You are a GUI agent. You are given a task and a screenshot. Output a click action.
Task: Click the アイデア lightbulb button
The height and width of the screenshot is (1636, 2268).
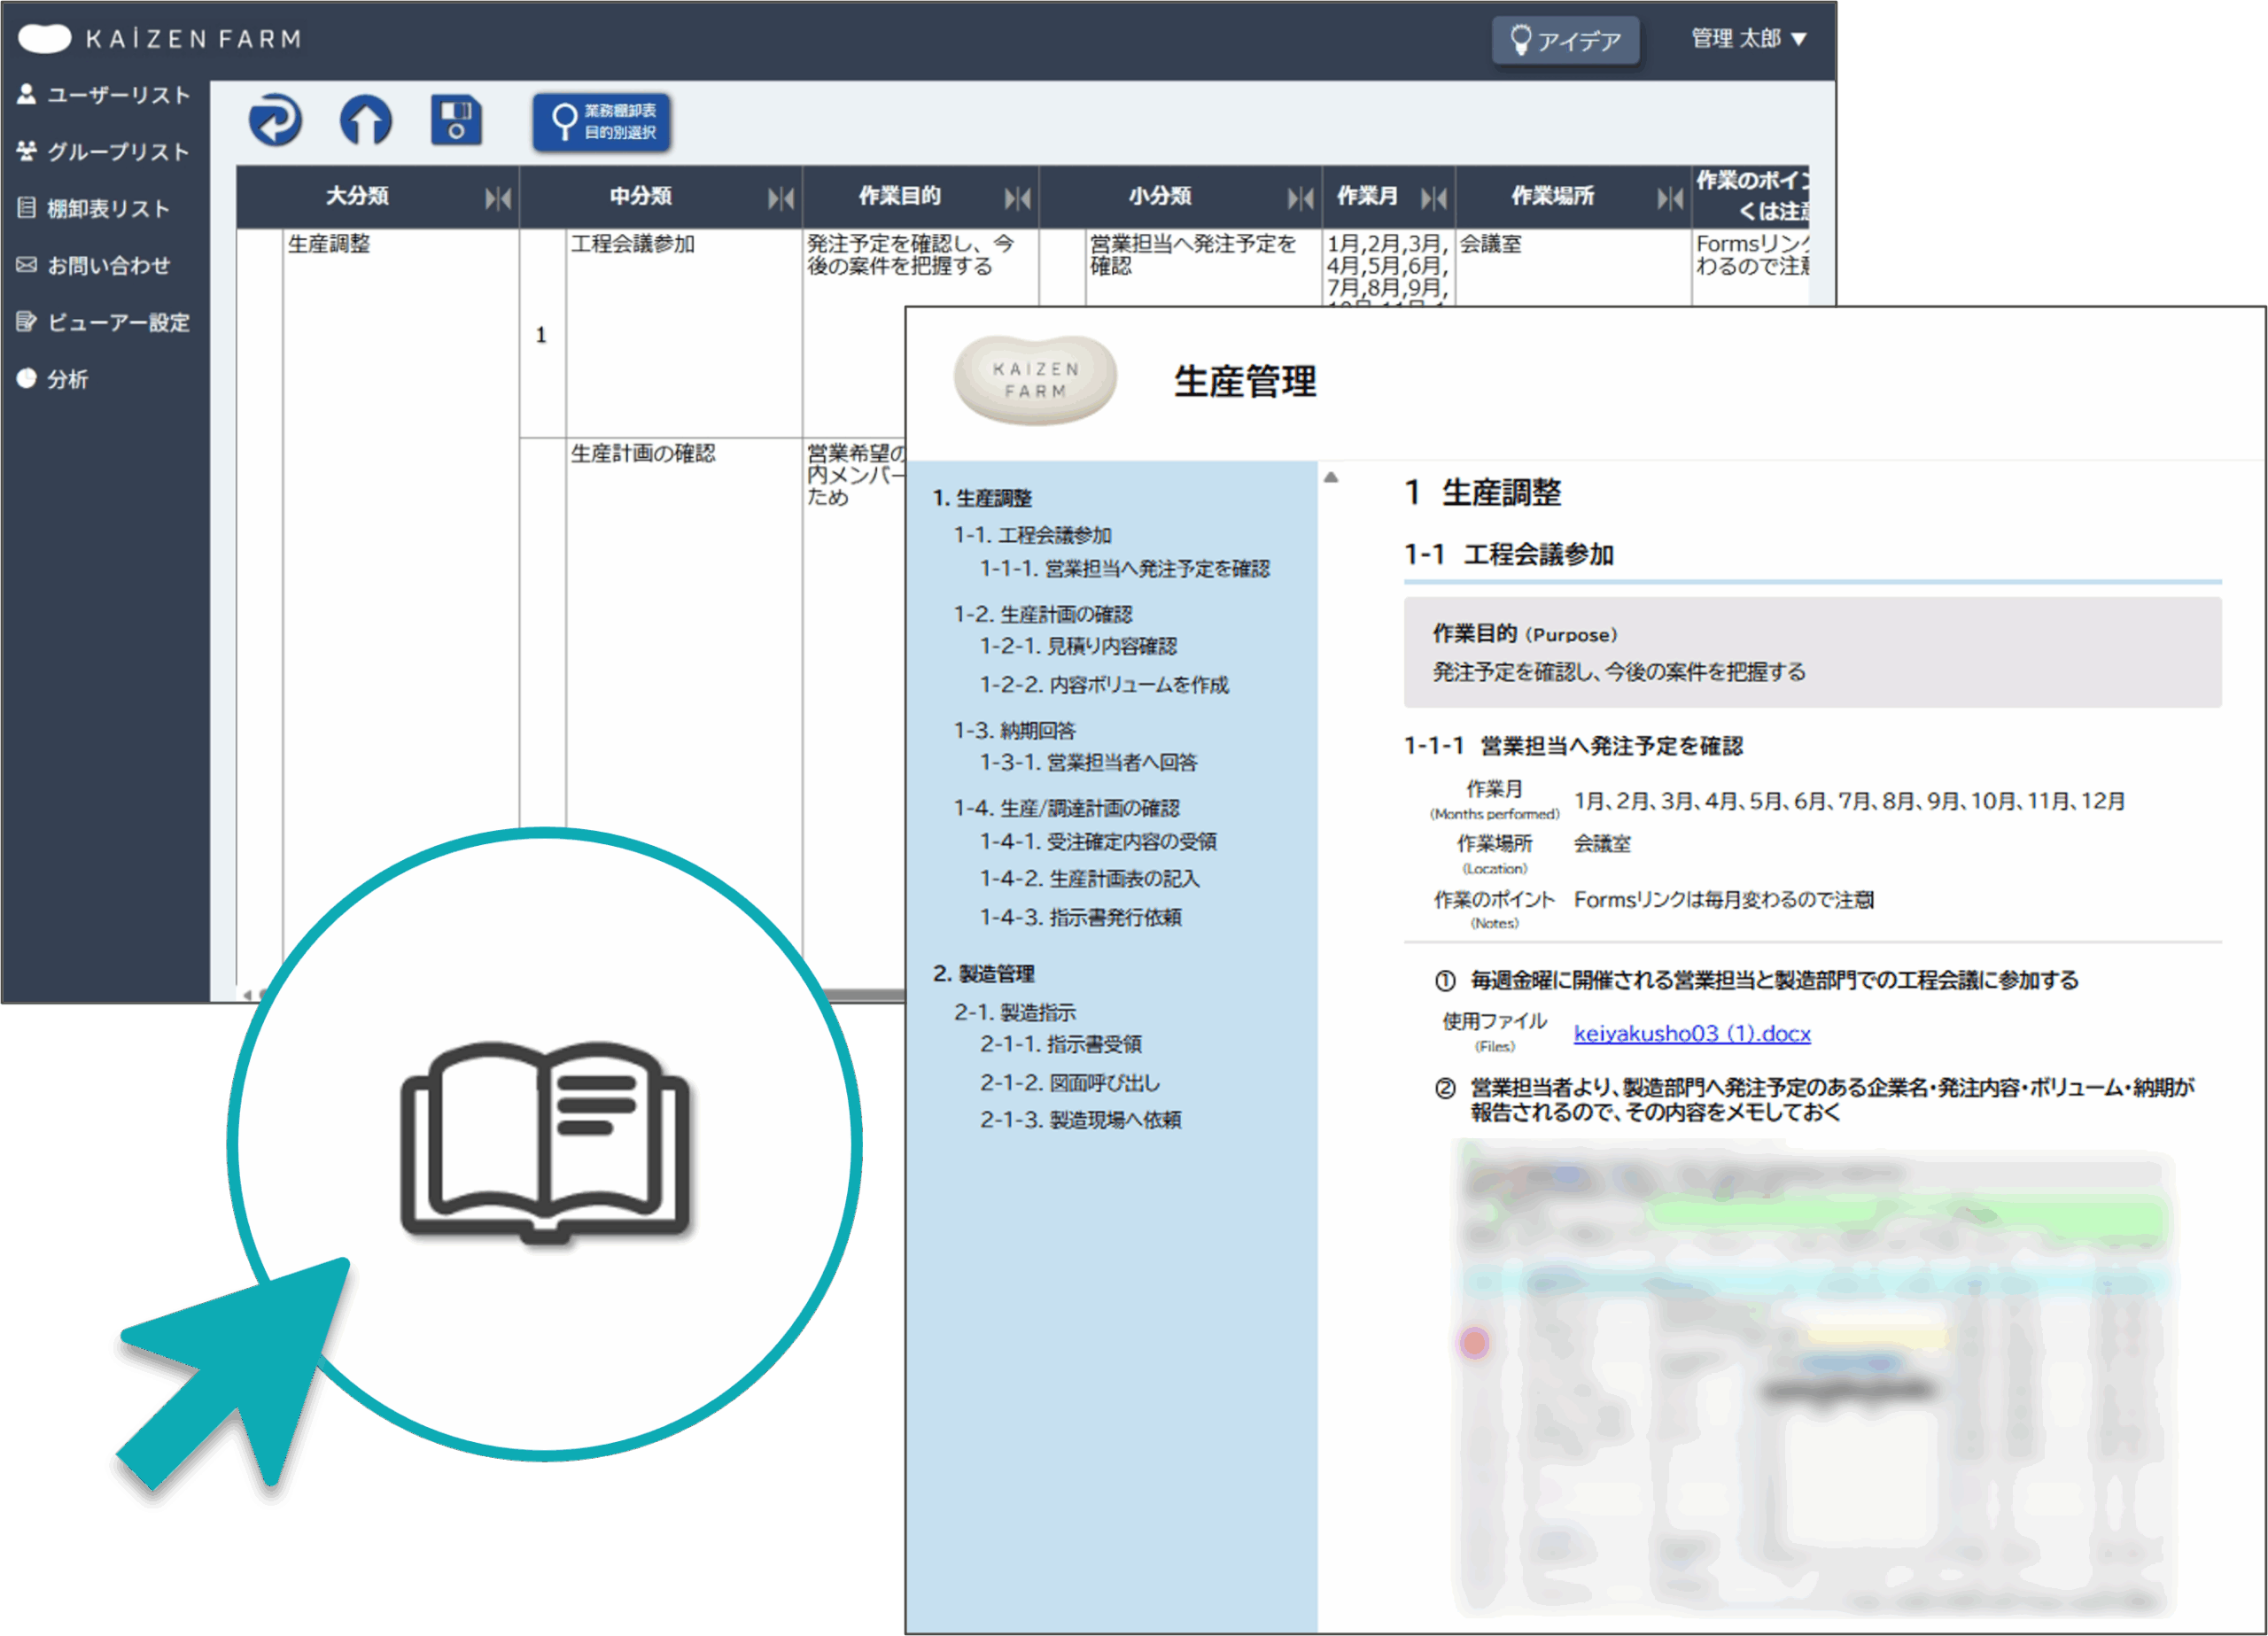[x=1565, y=41]
